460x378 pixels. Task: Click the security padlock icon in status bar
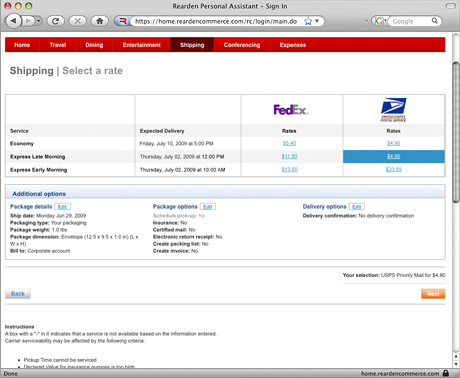(446, 373)
